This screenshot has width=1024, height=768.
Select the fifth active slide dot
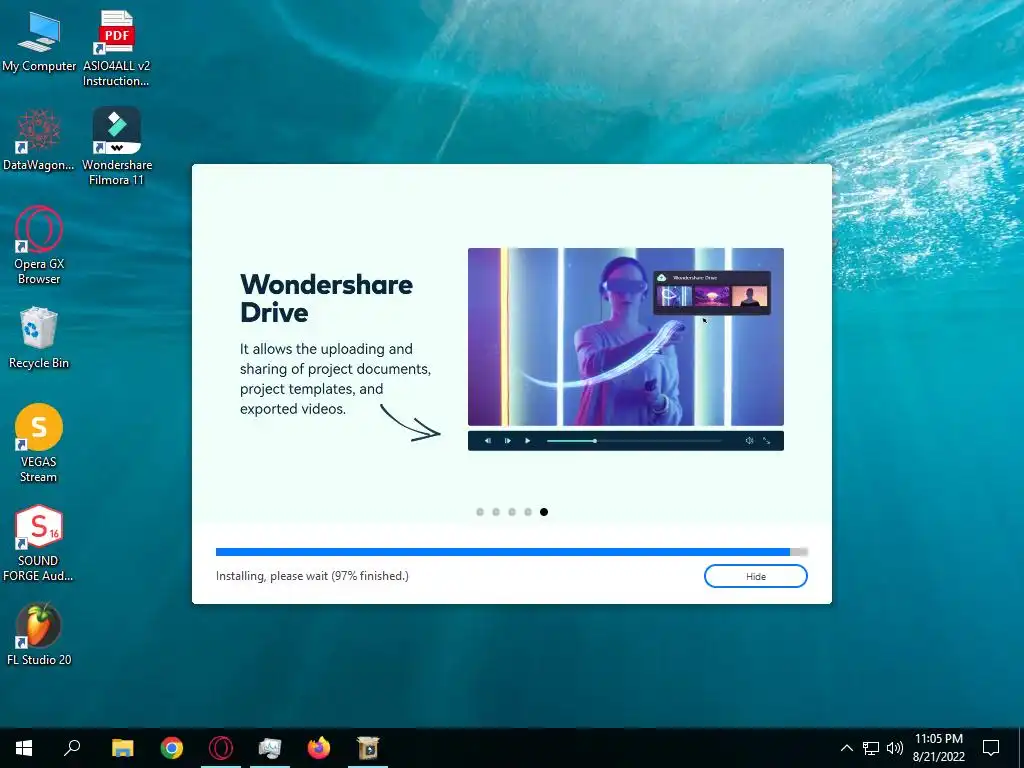544,512
